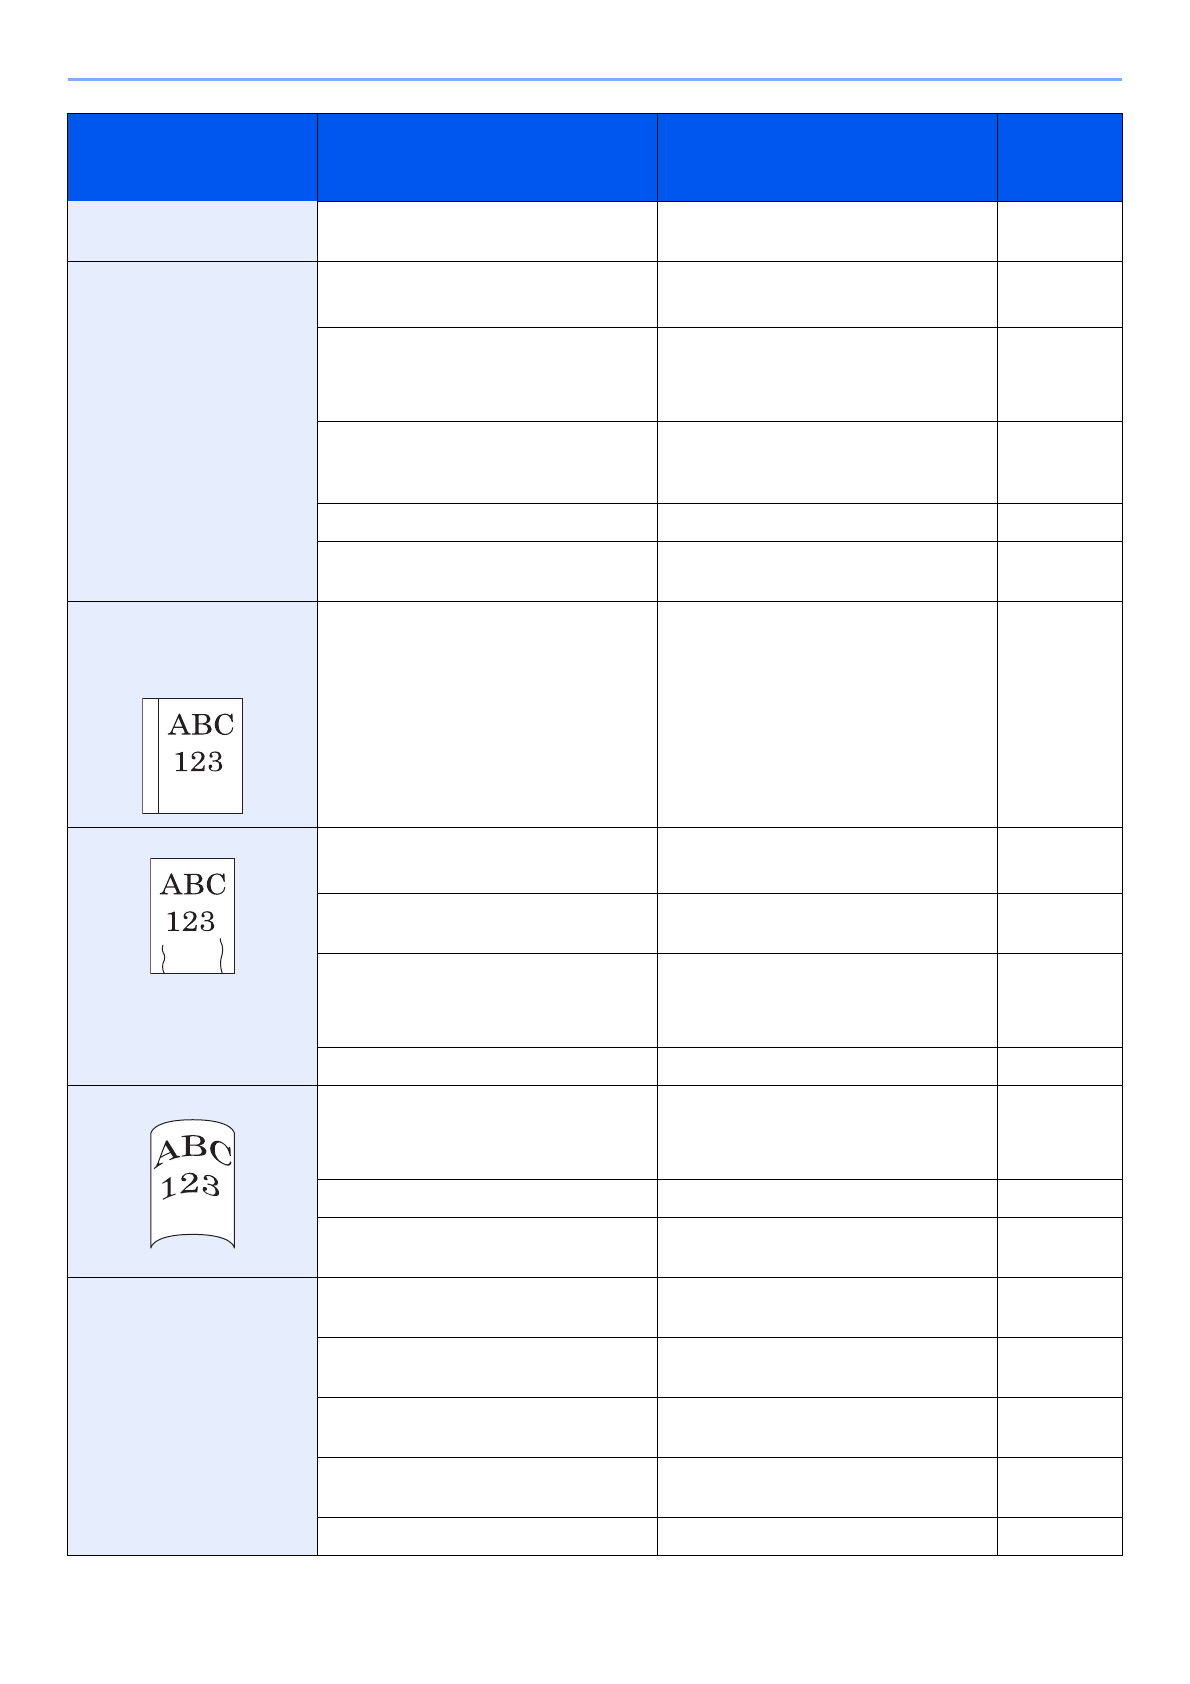Click the small light blue cell directly below header
Viewport: 1190px width, 1684px height.
point(192,232)
